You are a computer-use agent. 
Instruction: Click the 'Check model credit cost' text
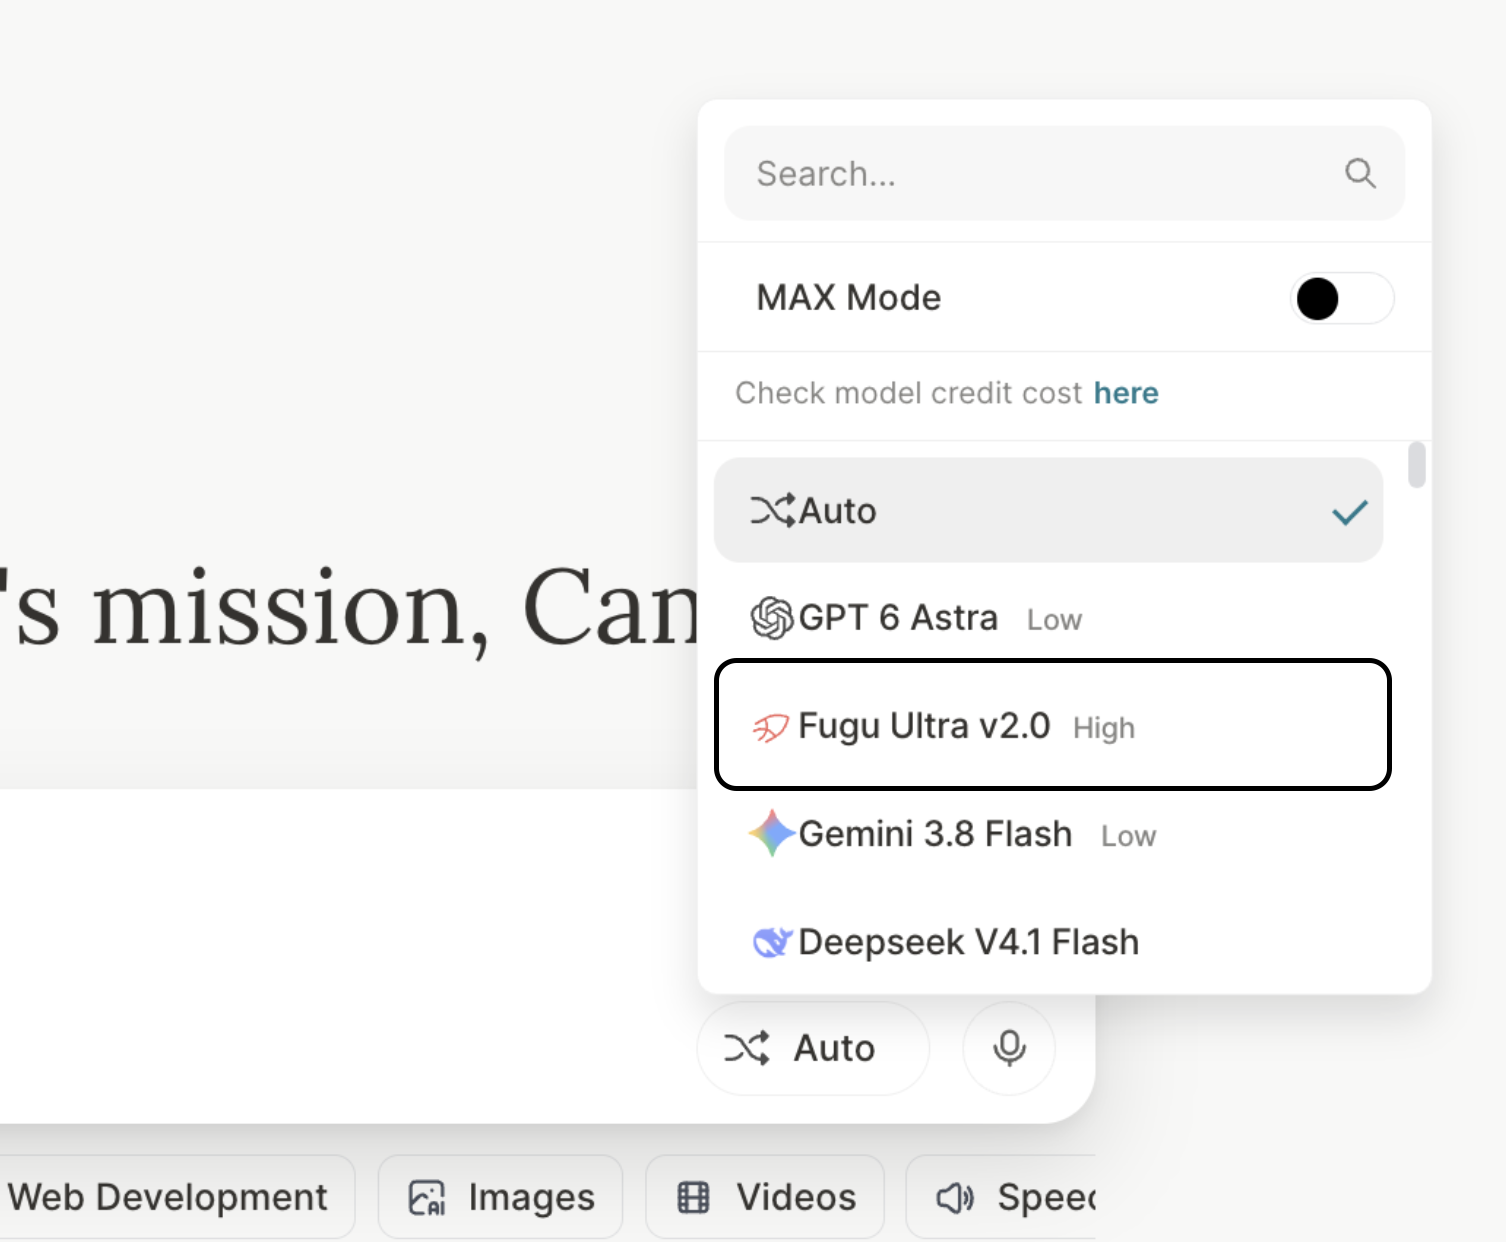909,393
